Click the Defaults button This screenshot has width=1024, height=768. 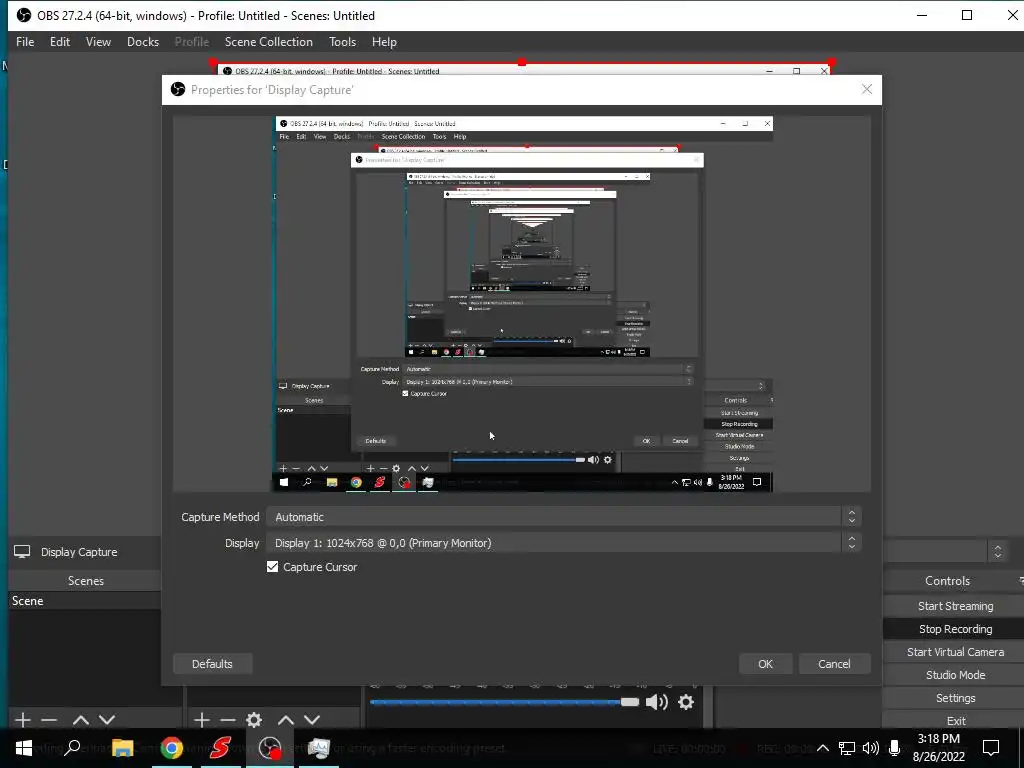[212, 664]
